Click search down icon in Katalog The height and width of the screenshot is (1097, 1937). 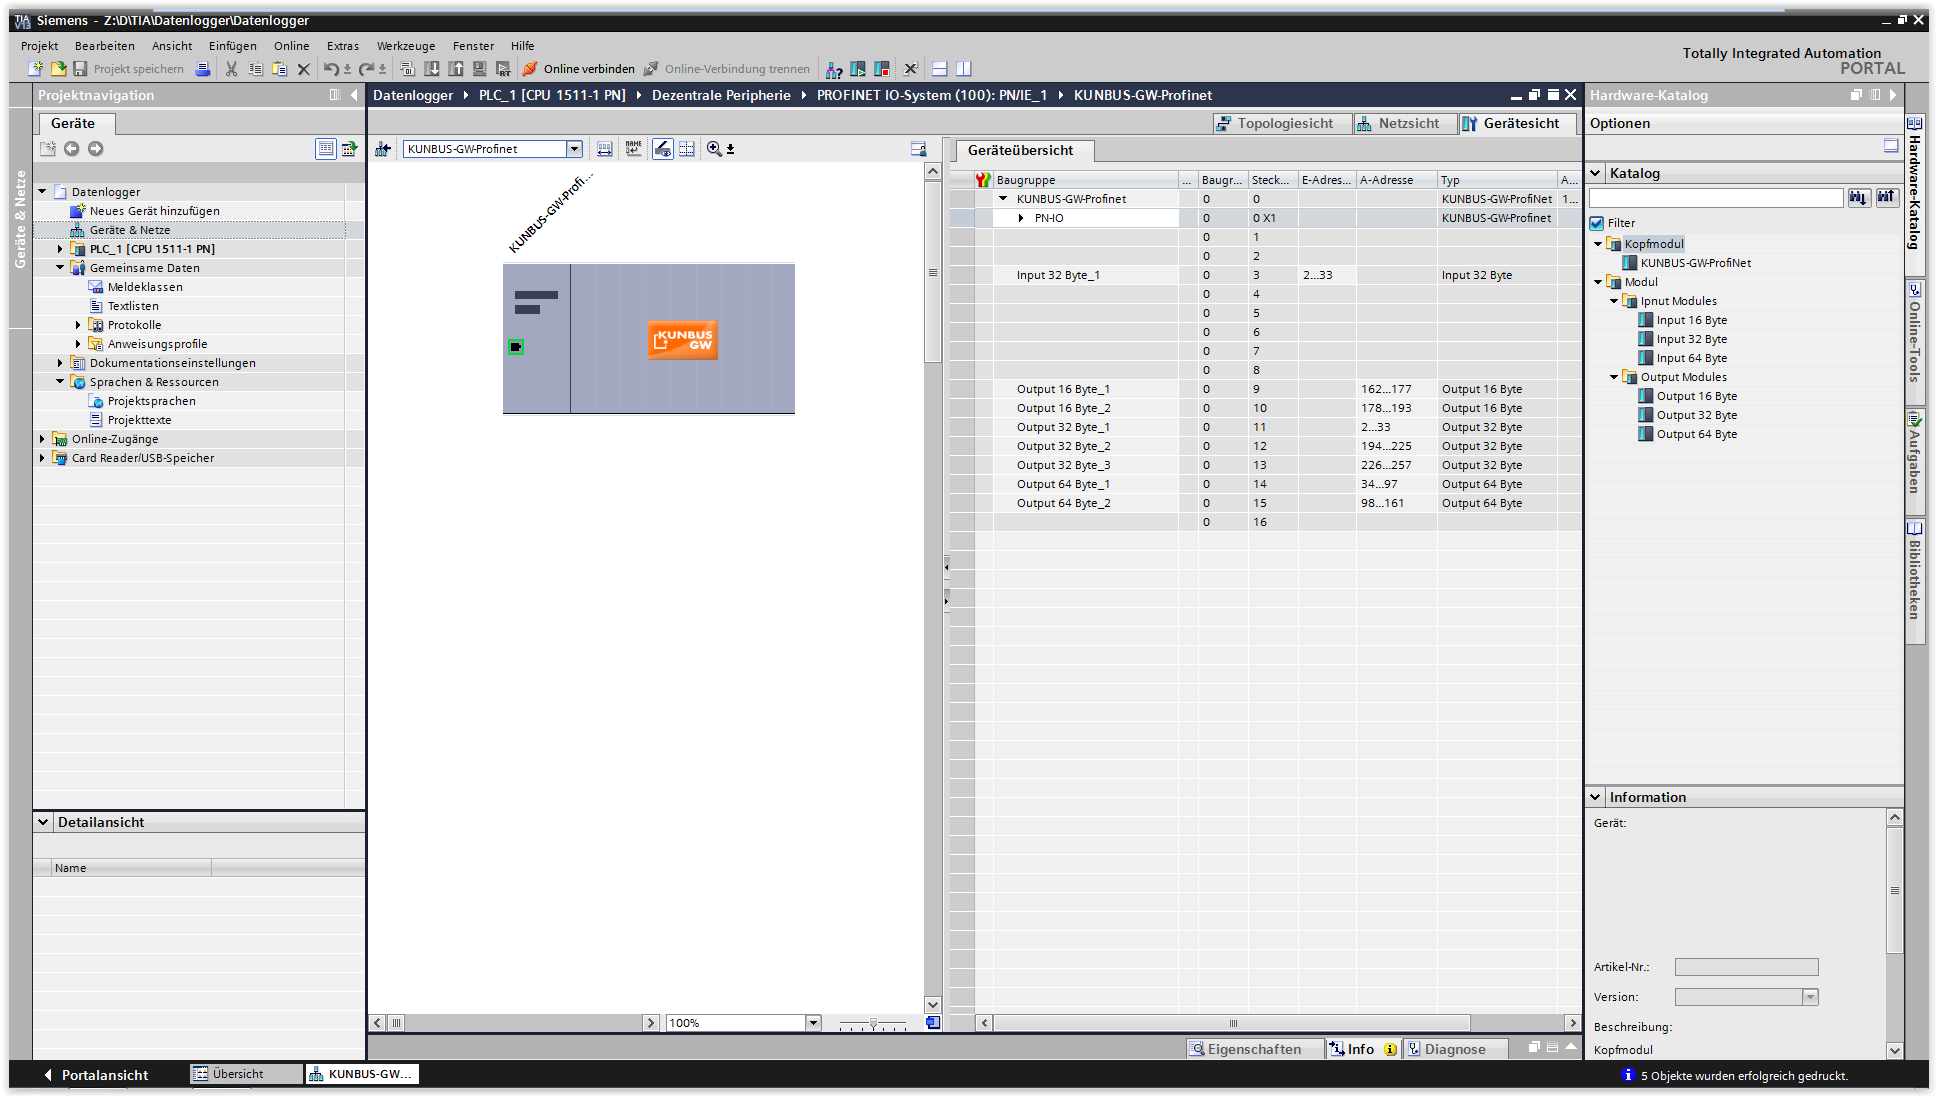tap(1858, 197)
